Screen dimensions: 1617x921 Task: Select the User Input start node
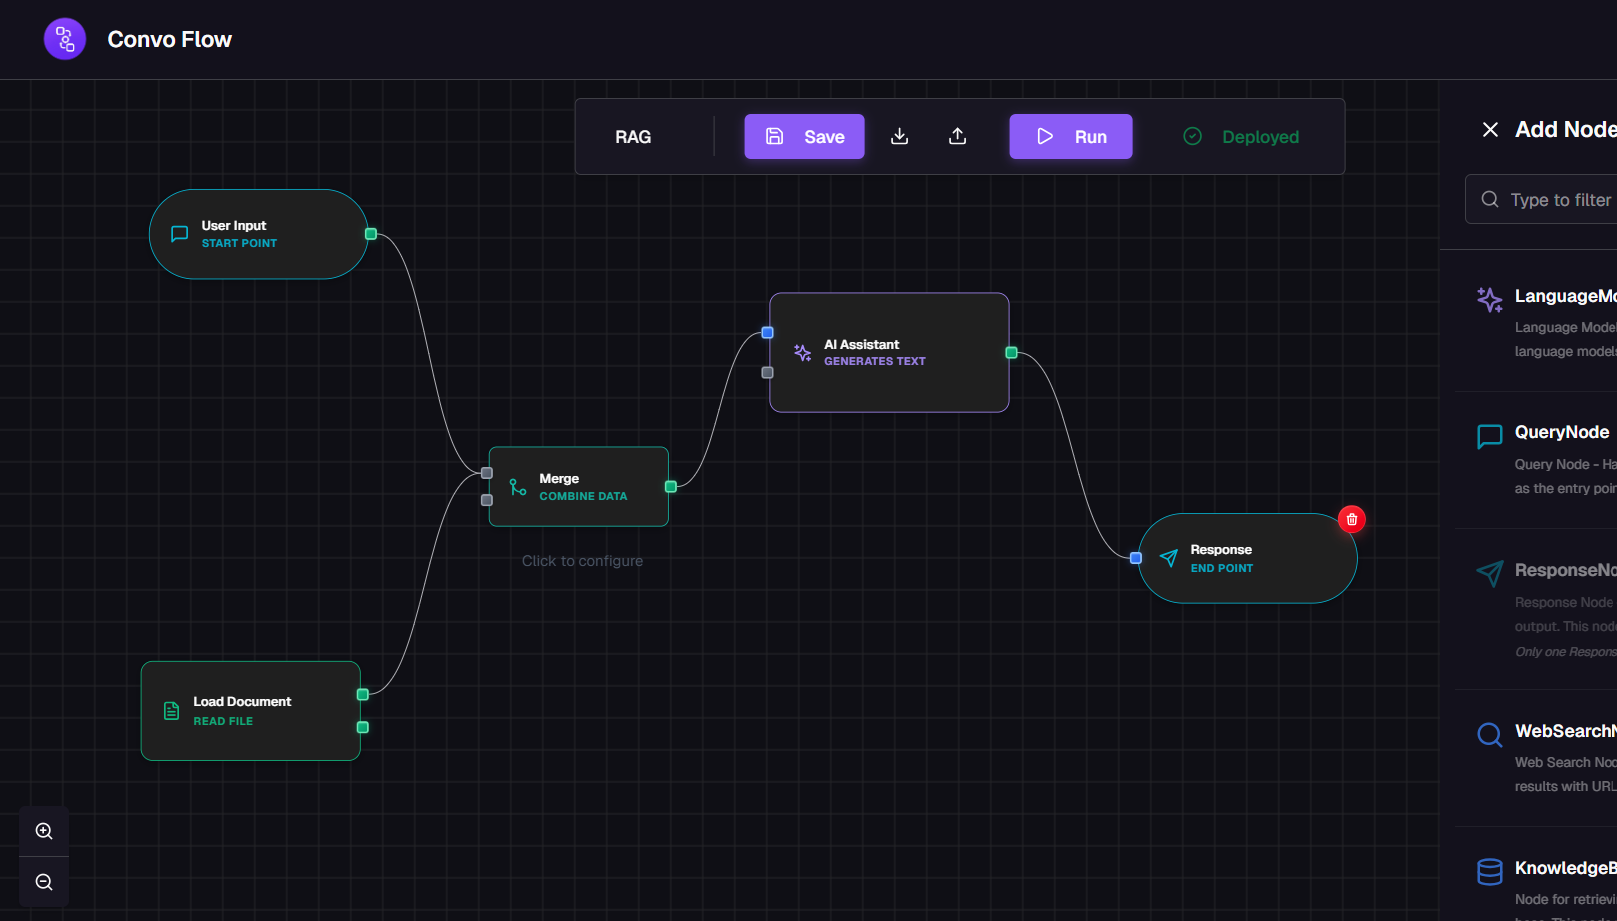click(x=258, y=233)
